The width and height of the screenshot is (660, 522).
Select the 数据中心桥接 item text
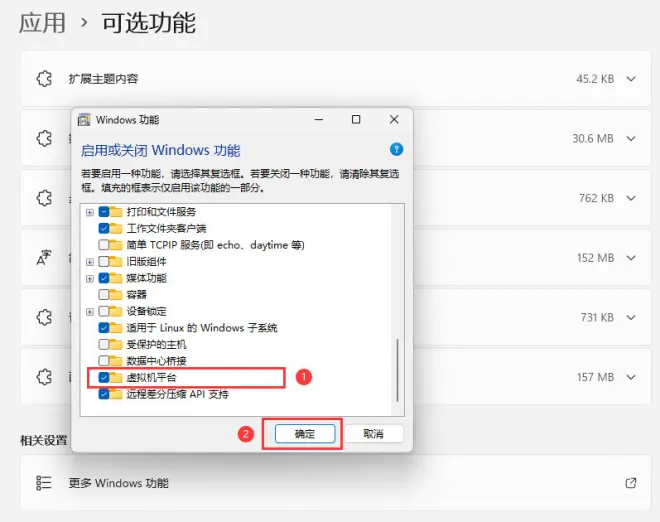pos(156,361)
